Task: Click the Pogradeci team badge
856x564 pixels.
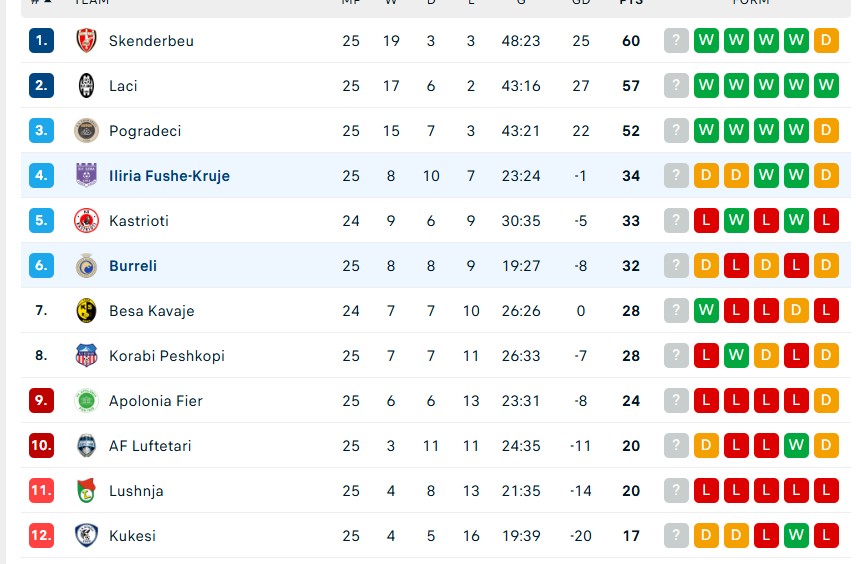Action: click(x=87, y=131)
